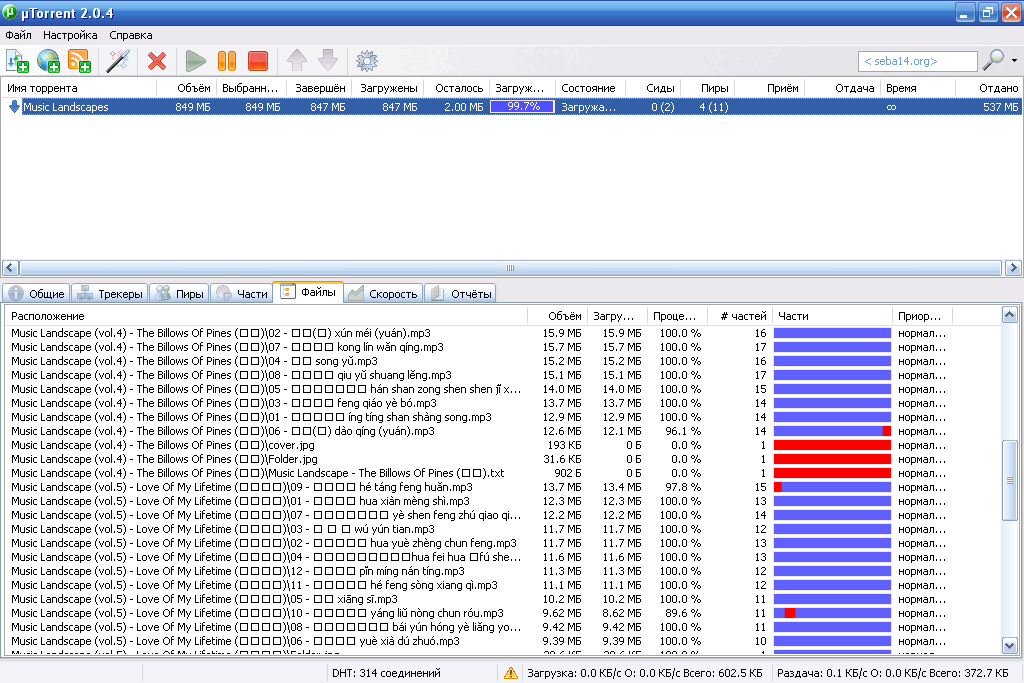Click the download arrow icon beside Music Landscapes
1024x683 pixels.
click(14, 106)
